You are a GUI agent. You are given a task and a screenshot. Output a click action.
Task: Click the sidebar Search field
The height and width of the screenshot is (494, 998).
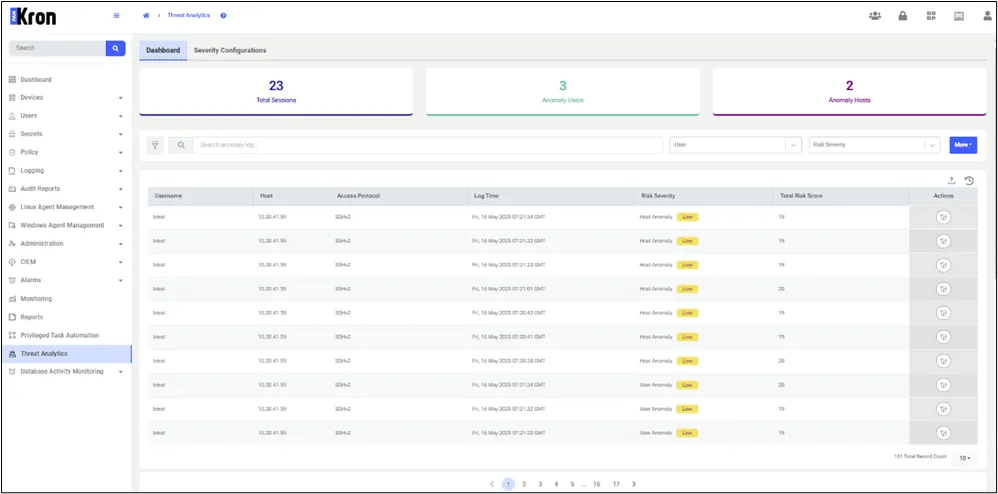point(57,48)
